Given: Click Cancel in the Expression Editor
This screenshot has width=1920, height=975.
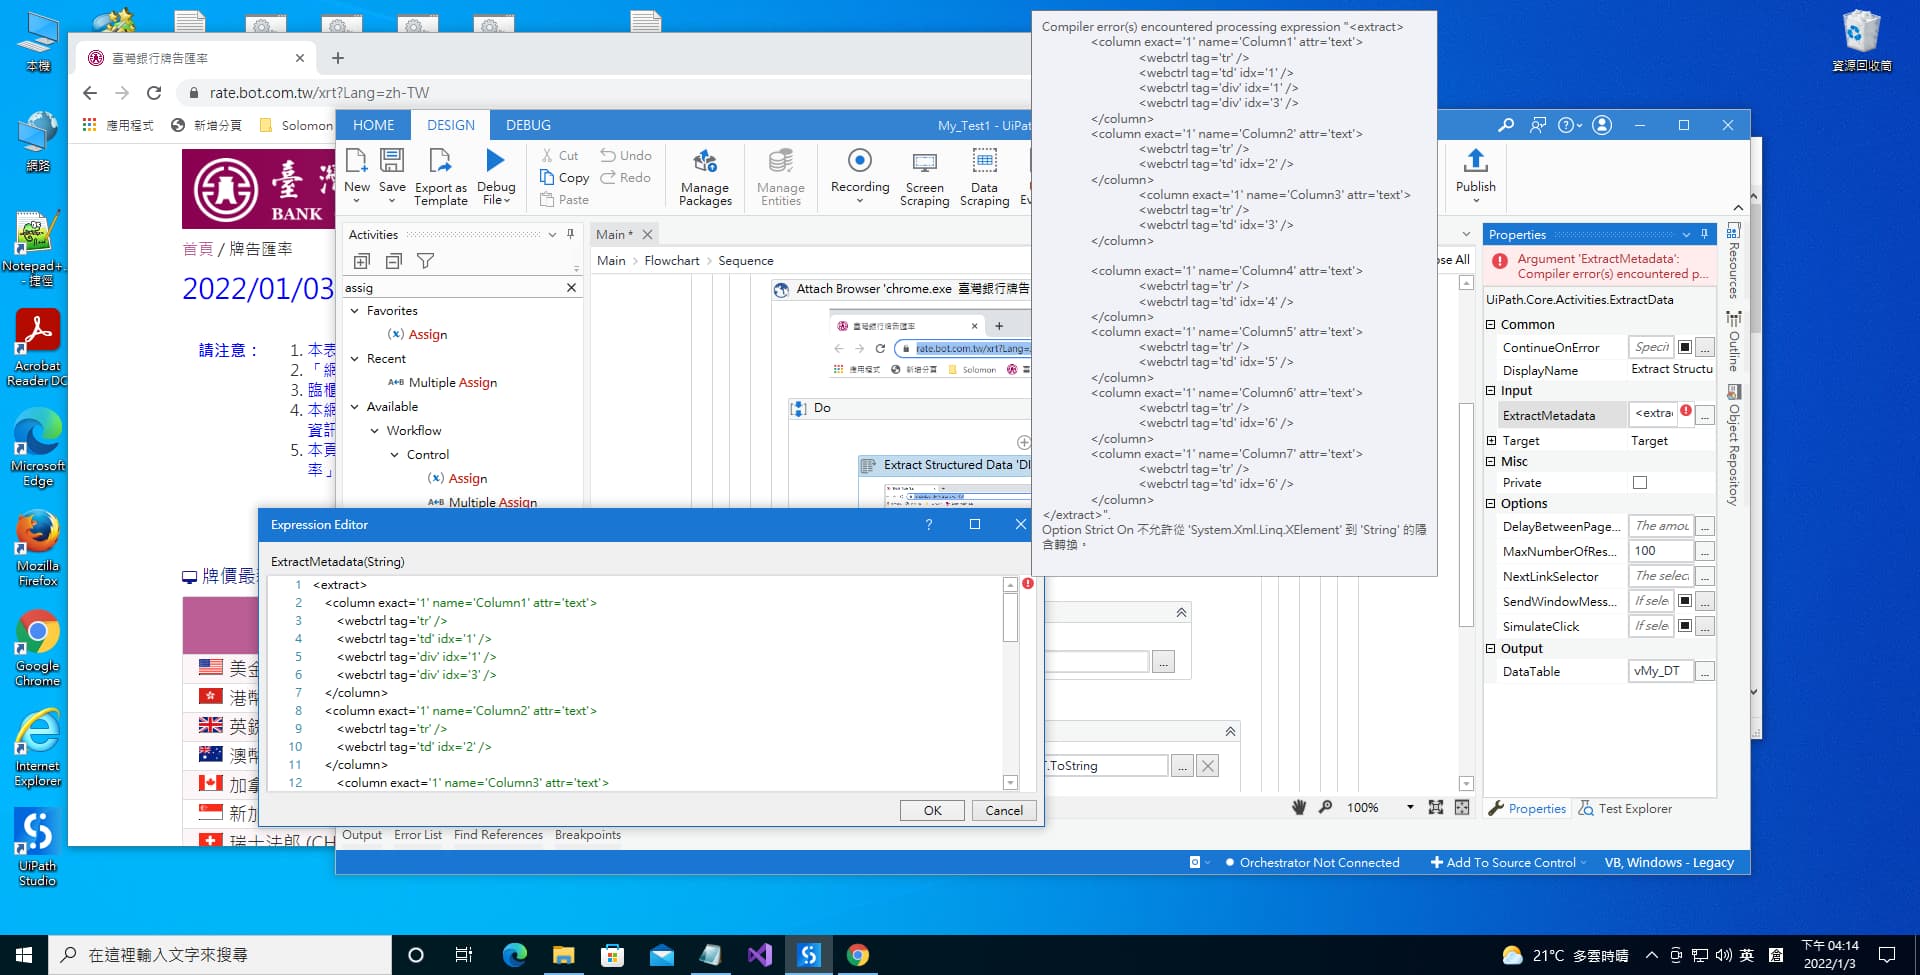Looking at the screenshot, I should (x=1004, y=810).
